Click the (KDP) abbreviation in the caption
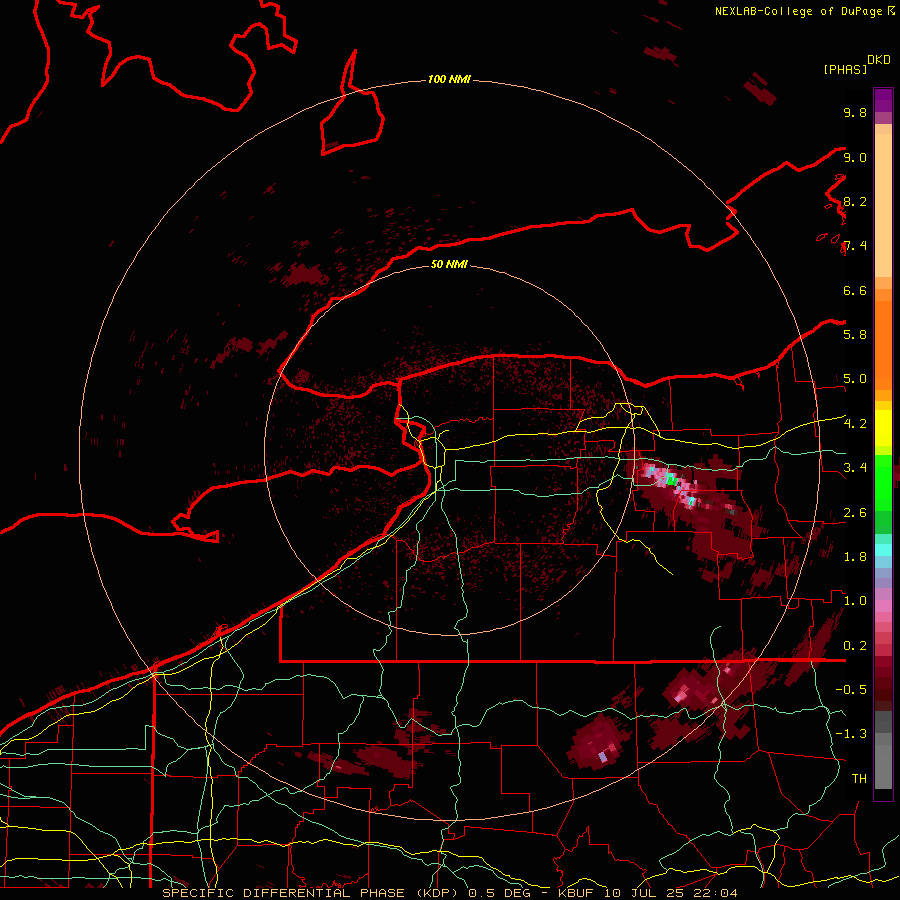Image resolution: width=900 pixels, height=900 pixels. pos(438,893)
